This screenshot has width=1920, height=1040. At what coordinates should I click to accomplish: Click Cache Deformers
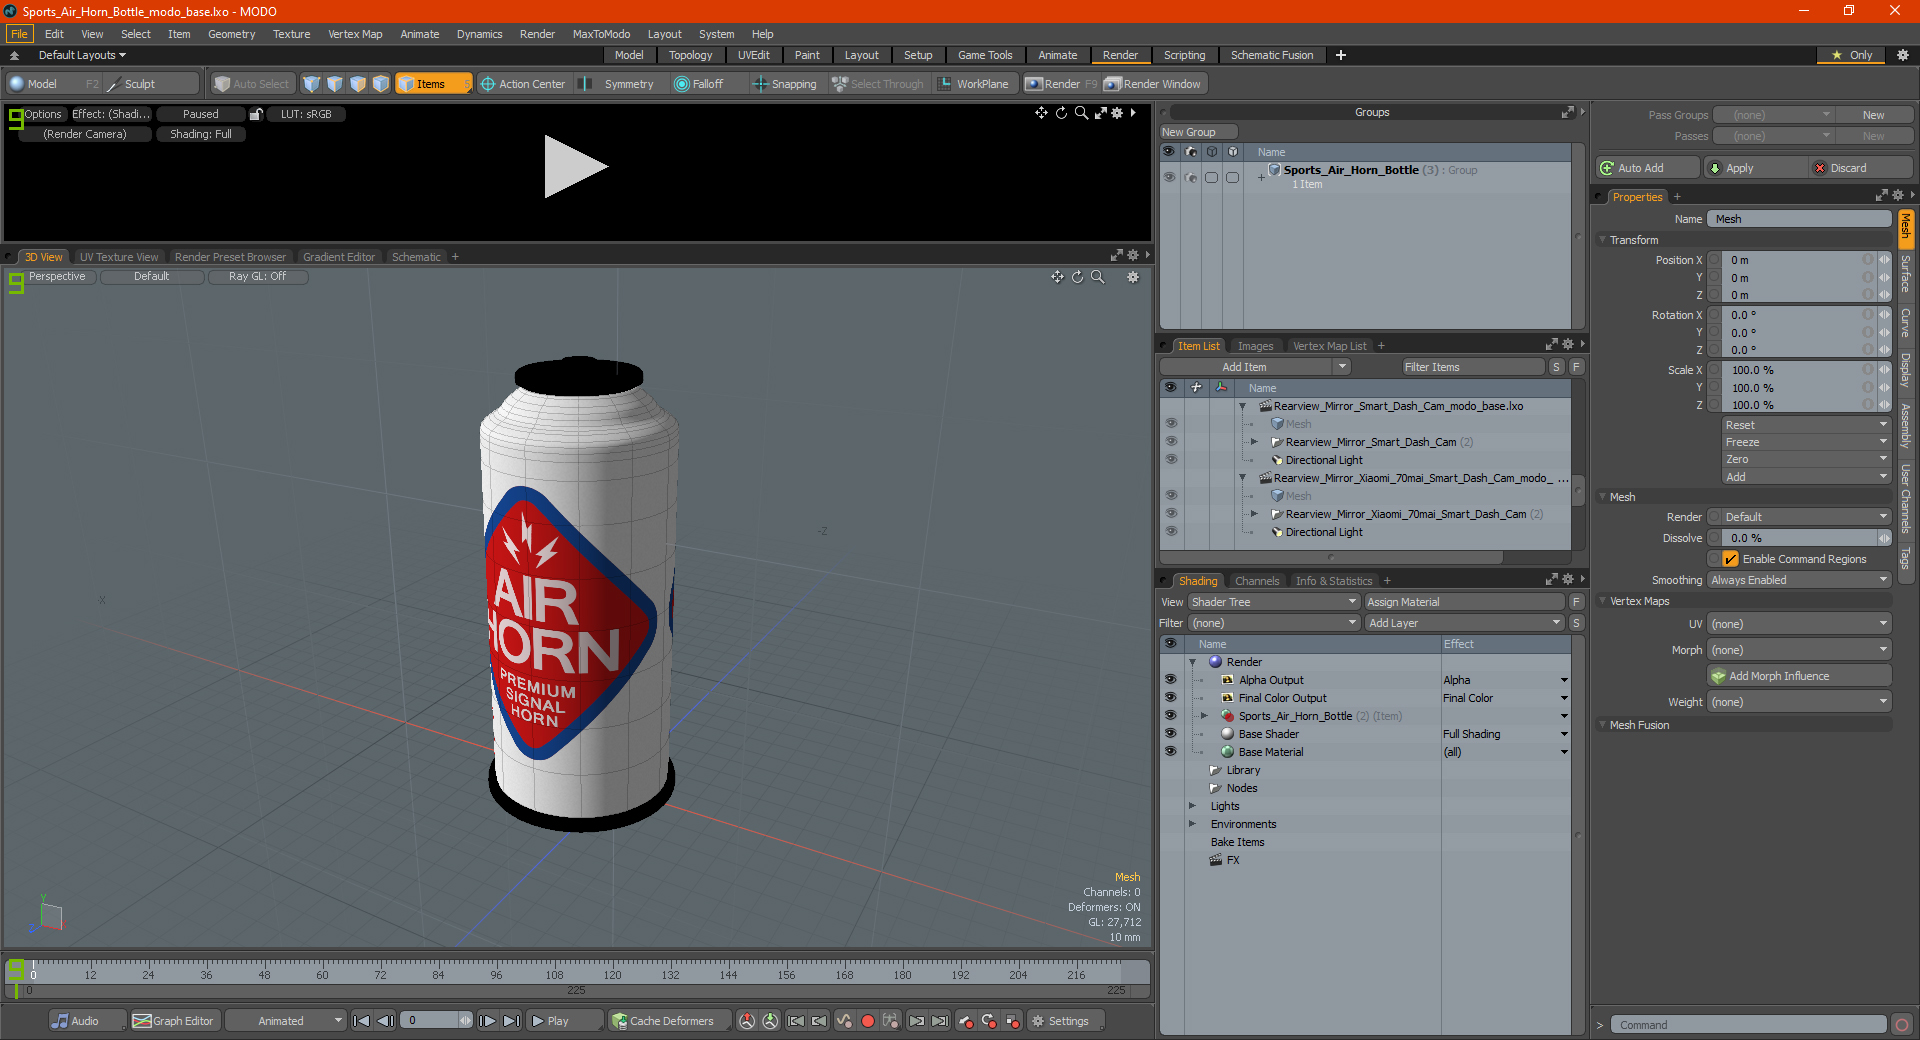(669, 1021)
